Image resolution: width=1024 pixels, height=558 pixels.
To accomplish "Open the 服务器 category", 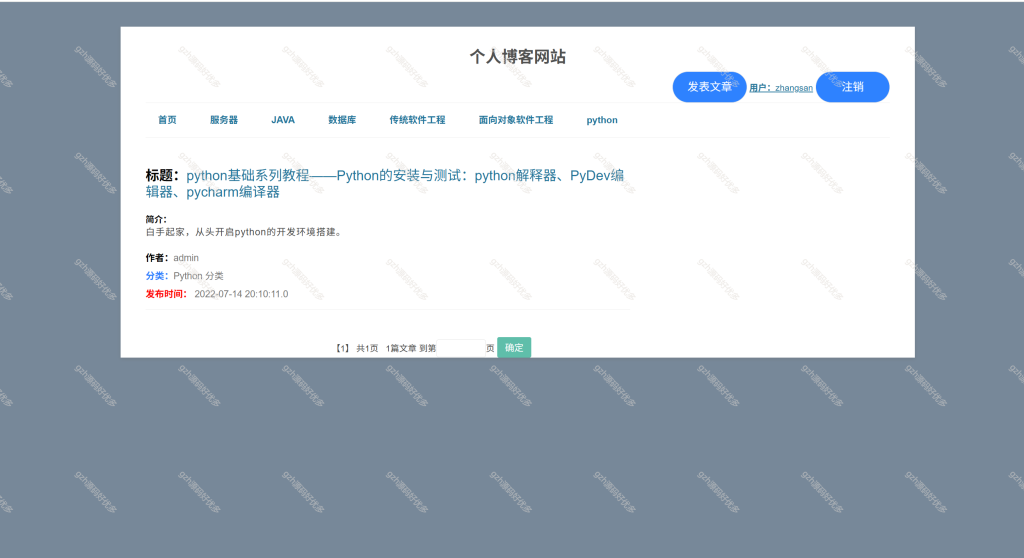I will tap(224, 120).
